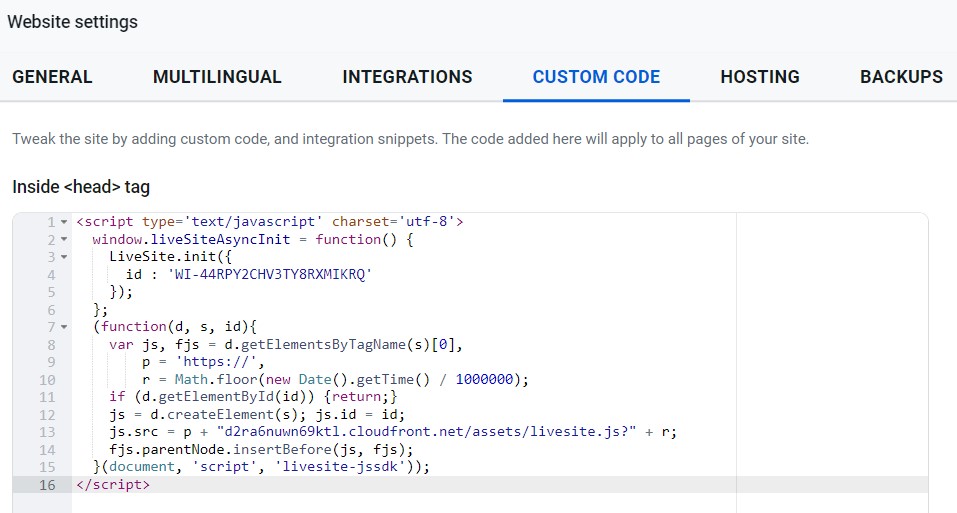This screenshot has height=513, width=957.
Task: Collapse the fold arrow on line 2
Action: [65, 240]
